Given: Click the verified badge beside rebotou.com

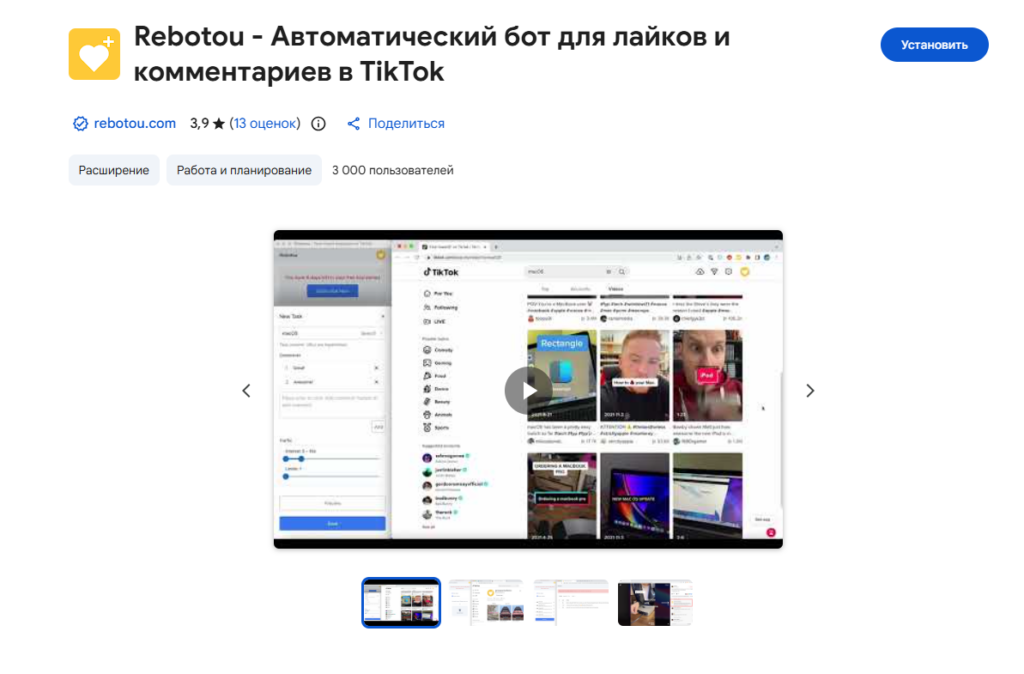Looking at the screenshot, I should point(80,123).
